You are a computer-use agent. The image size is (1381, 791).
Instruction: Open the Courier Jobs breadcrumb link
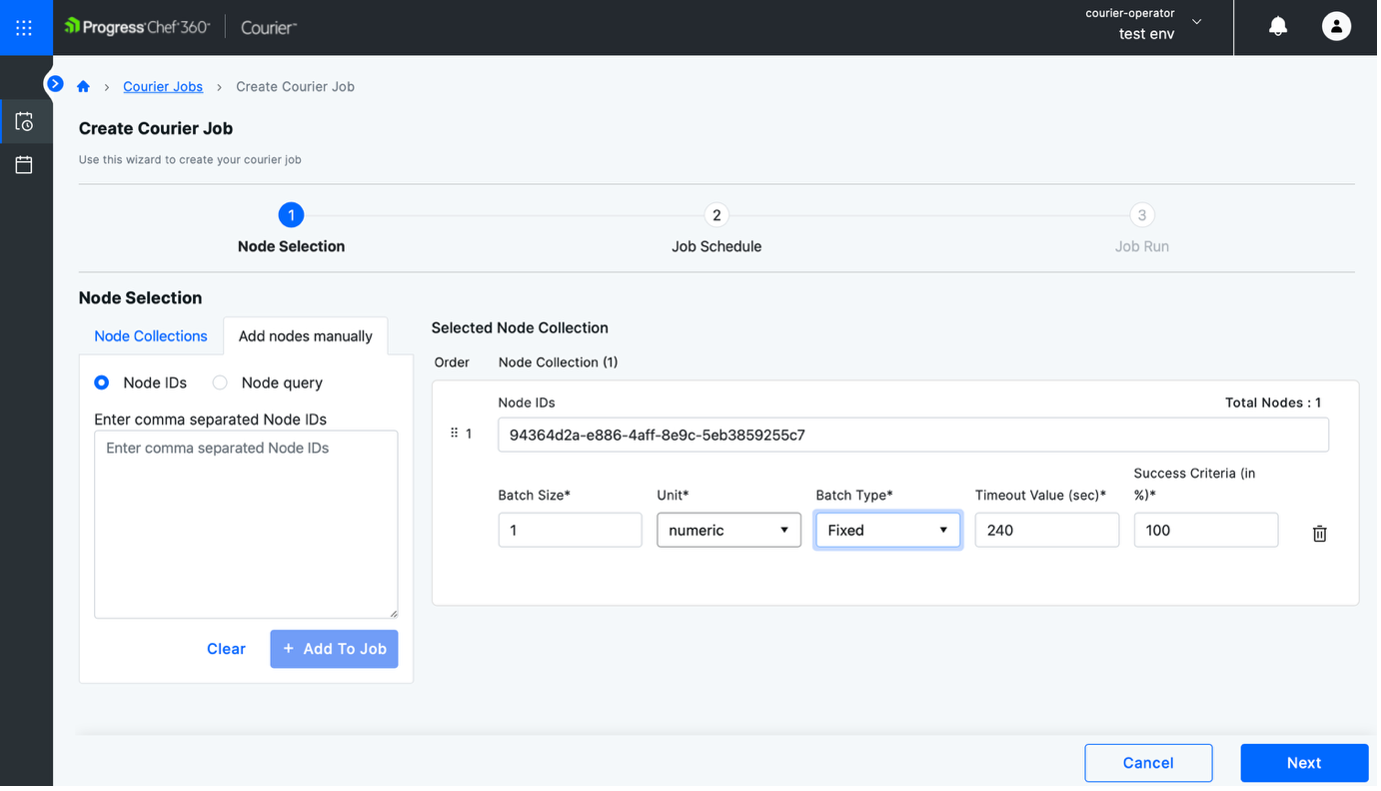(x=163, y=87)
